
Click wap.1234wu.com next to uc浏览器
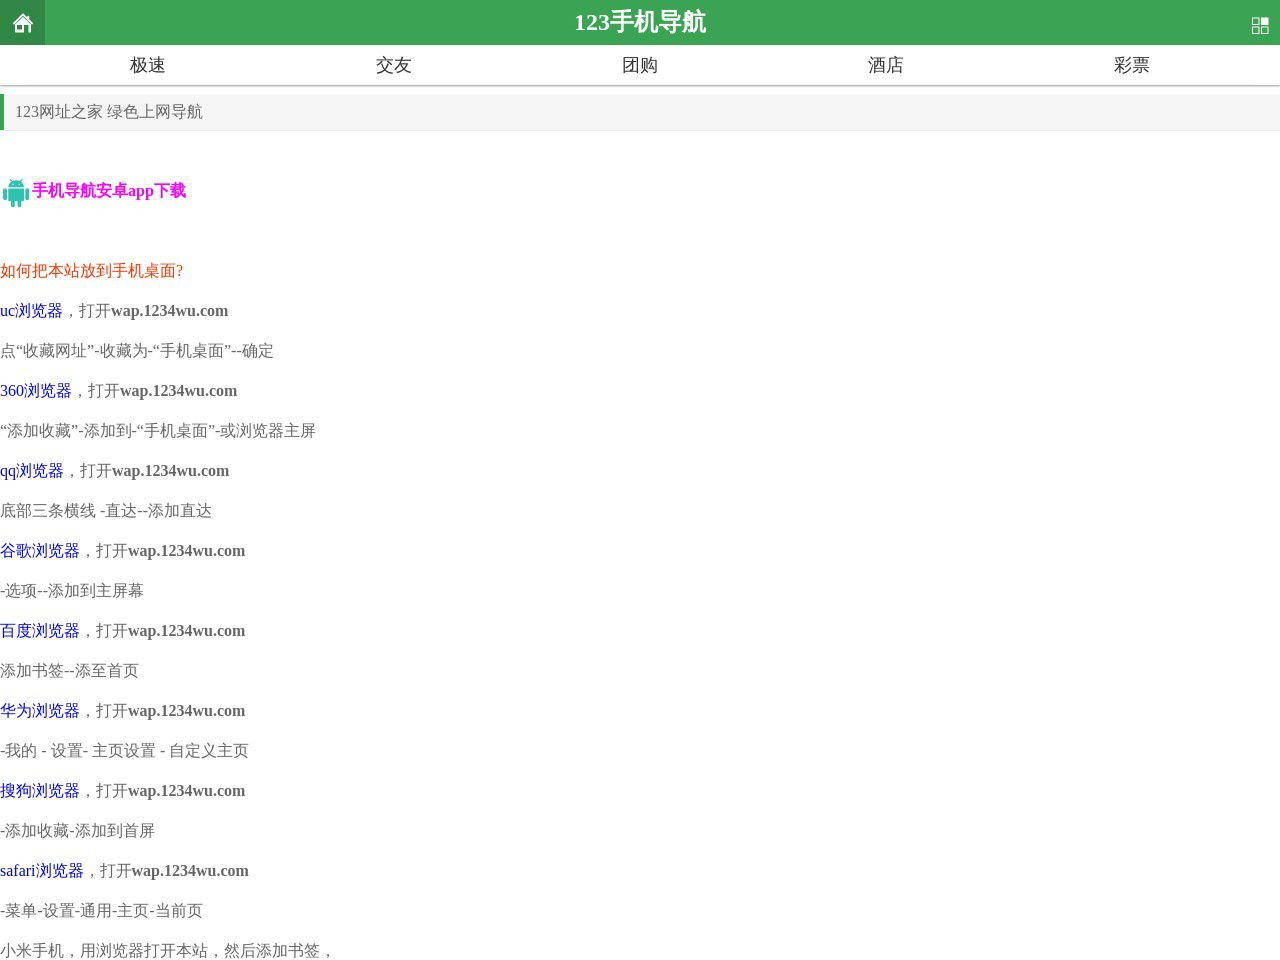click(x=170, y=311)
